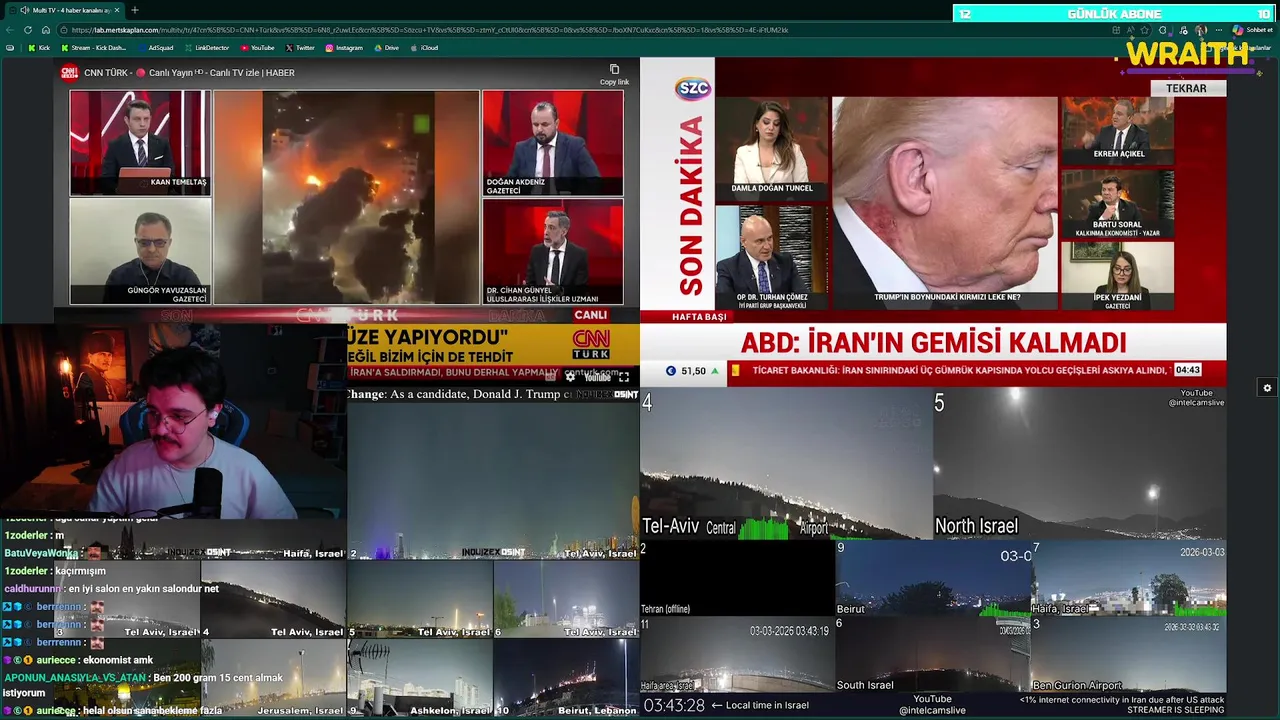This screenshot has width=1280, height=720.
Task: Click Tehran (offline) camera feed
Action: click(738, 578)
